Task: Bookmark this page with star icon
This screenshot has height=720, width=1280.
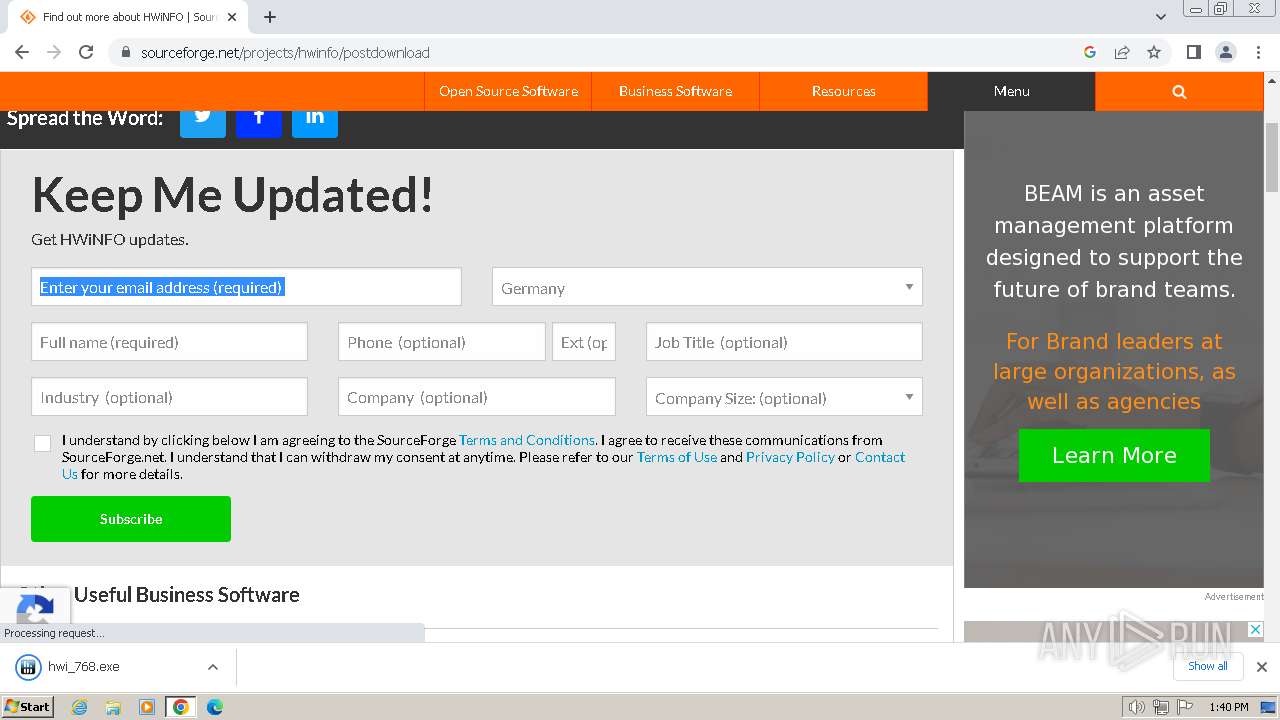Action: coord(1154,52)
